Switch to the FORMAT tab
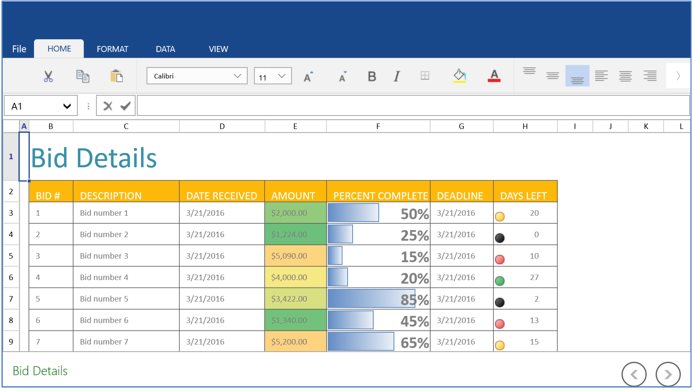The height and width of the screenshot is (390, 693). 112,49
